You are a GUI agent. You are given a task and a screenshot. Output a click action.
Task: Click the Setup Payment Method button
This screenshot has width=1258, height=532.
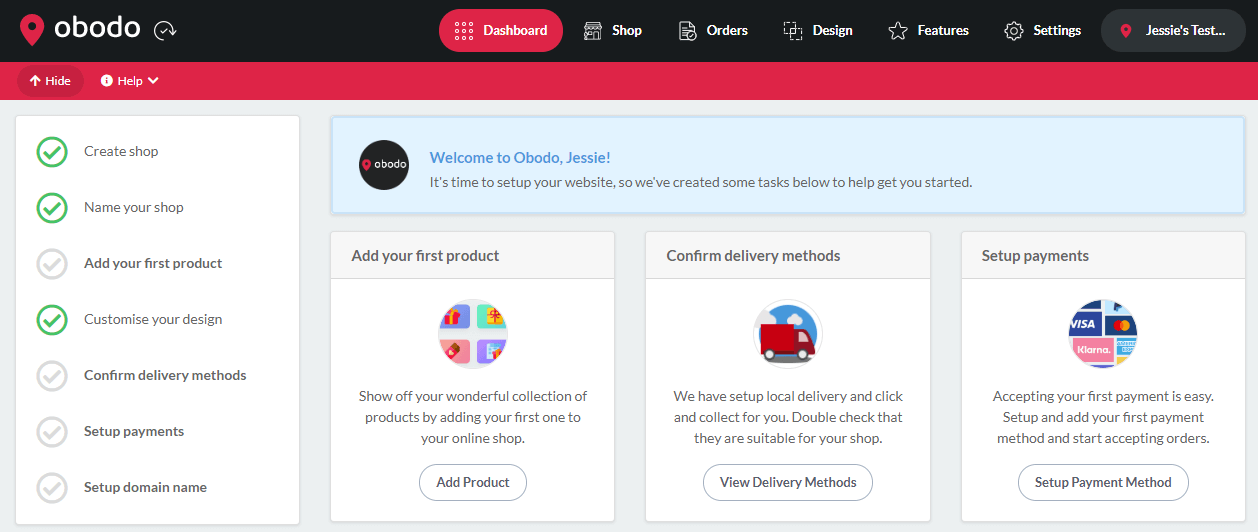click(1103, 482)
